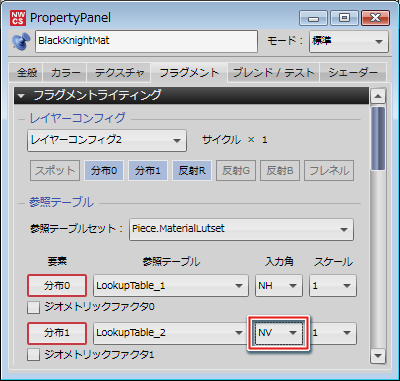400x381 pixels.
Task: Open the scale dropdown in 分布0 row
Action: (x=333, y=286)
